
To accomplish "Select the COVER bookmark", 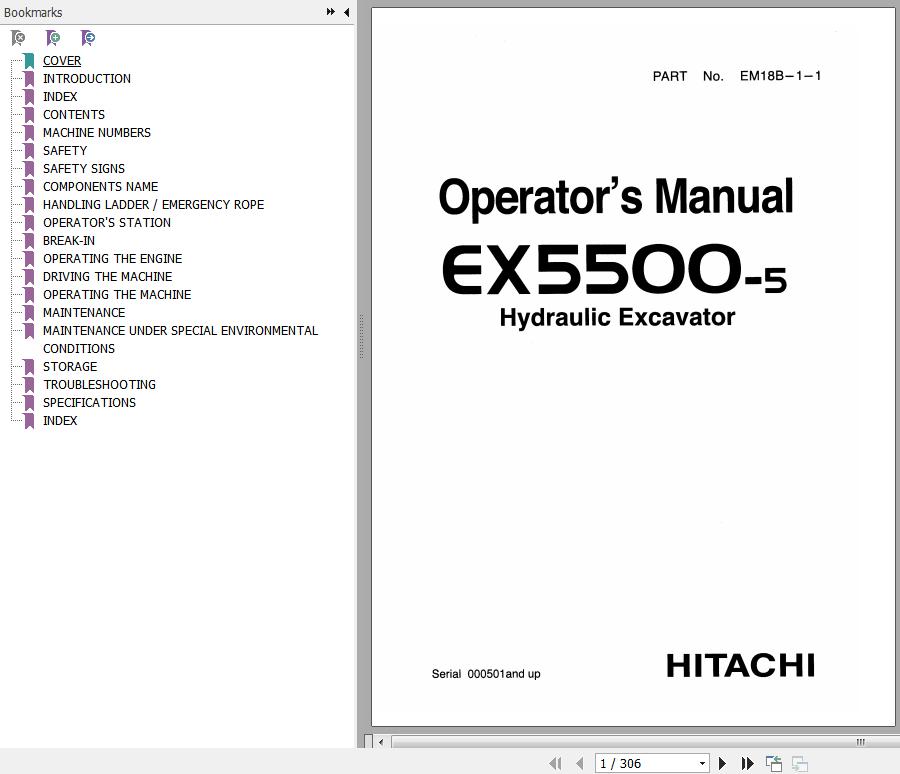I will (x=62, y=61).
